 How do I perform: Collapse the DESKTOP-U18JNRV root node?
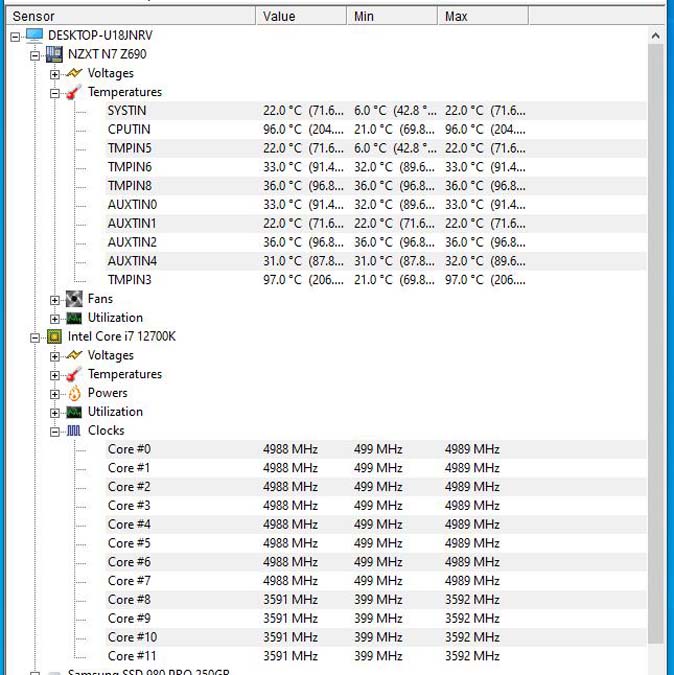click(15, 37)
